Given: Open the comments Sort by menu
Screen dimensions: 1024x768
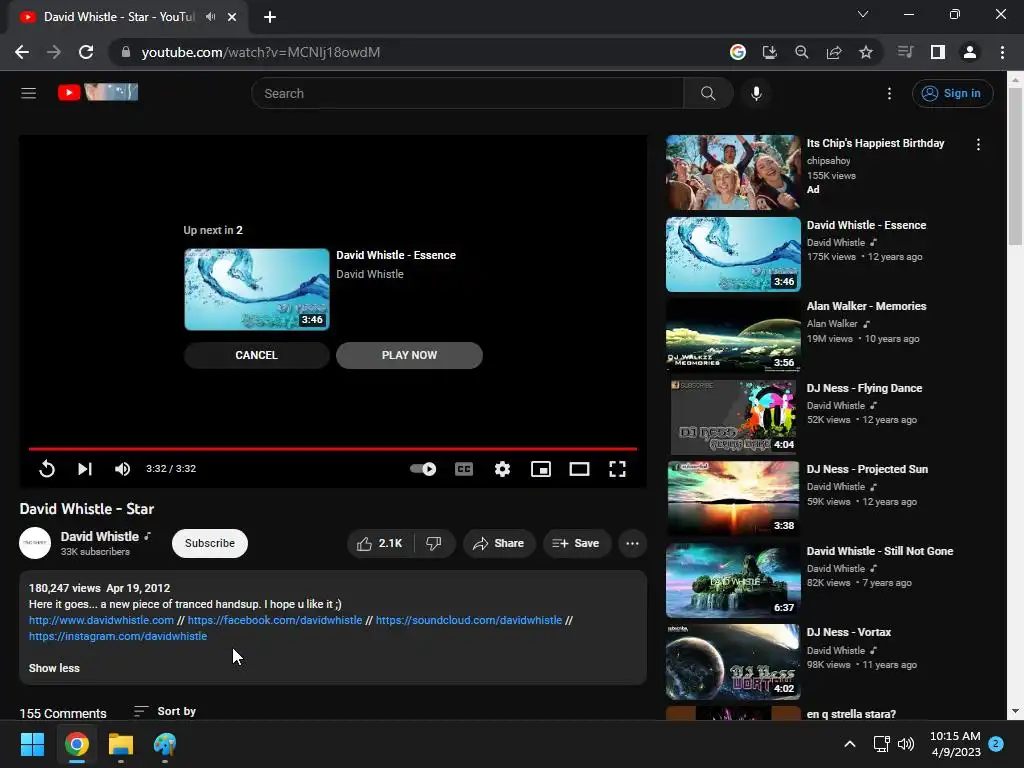Looking at the screenshot, I should coord(165,711).
